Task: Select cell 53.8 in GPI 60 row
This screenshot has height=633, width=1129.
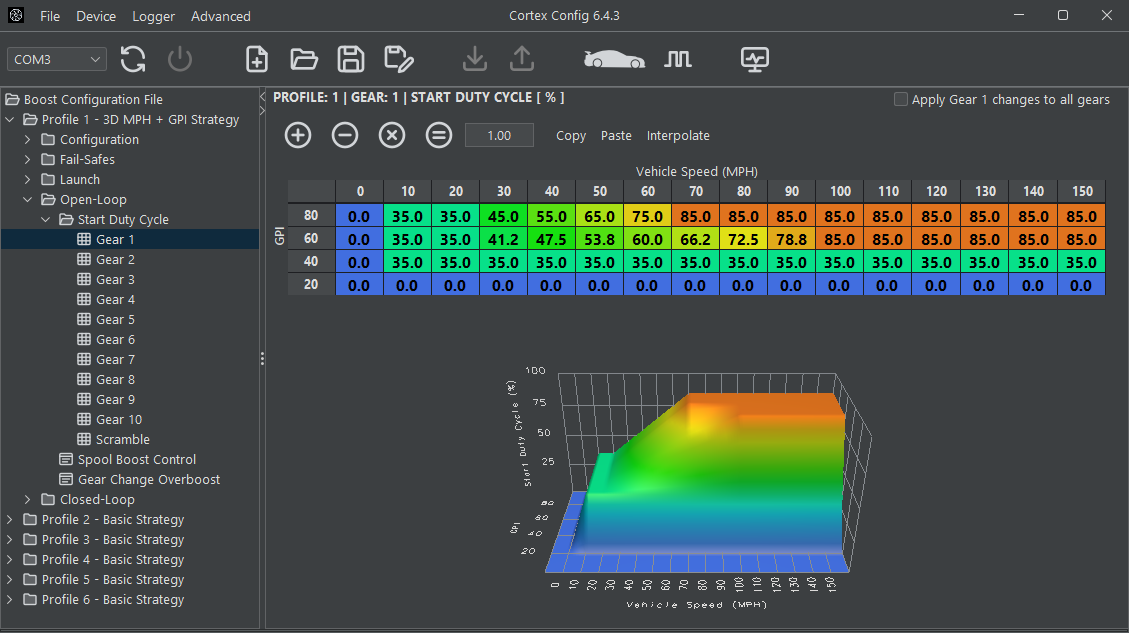Action: pyautogui.click(x=599, y=239)
